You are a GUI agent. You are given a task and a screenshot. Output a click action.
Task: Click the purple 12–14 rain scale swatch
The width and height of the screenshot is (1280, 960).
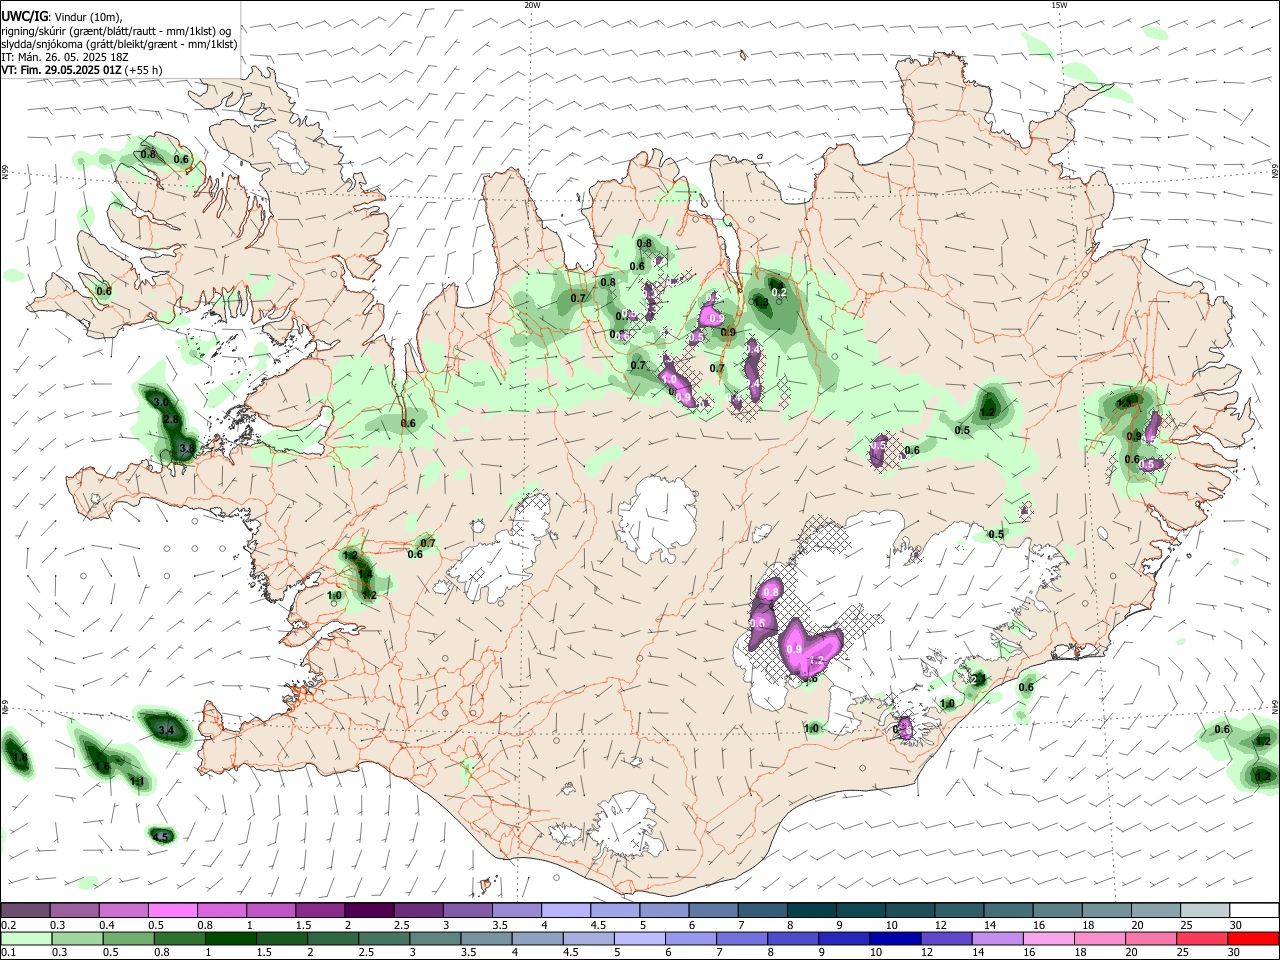click(945, 938)
